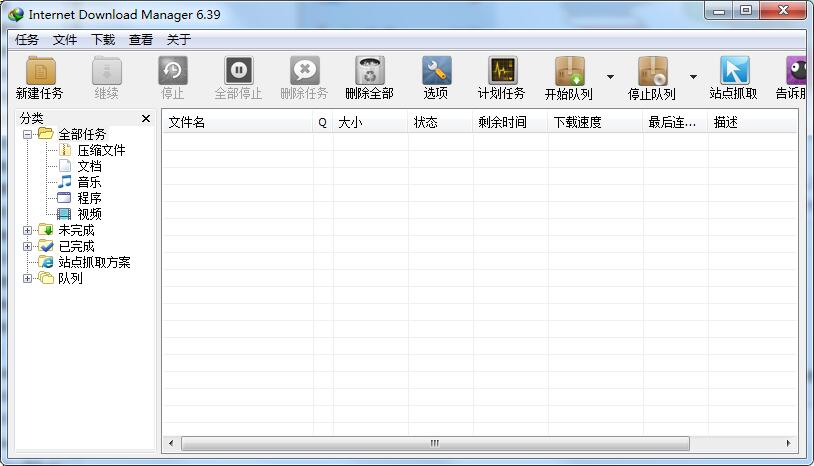Select the 站点抓取方案 tree label

94,263
